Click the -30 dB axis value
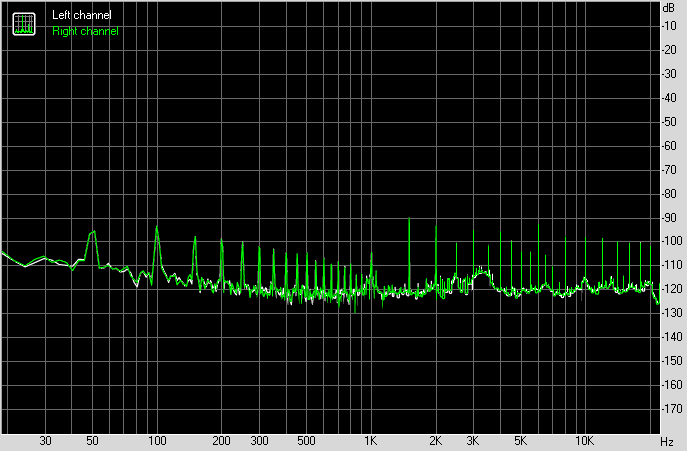 (x=669, y=74)
